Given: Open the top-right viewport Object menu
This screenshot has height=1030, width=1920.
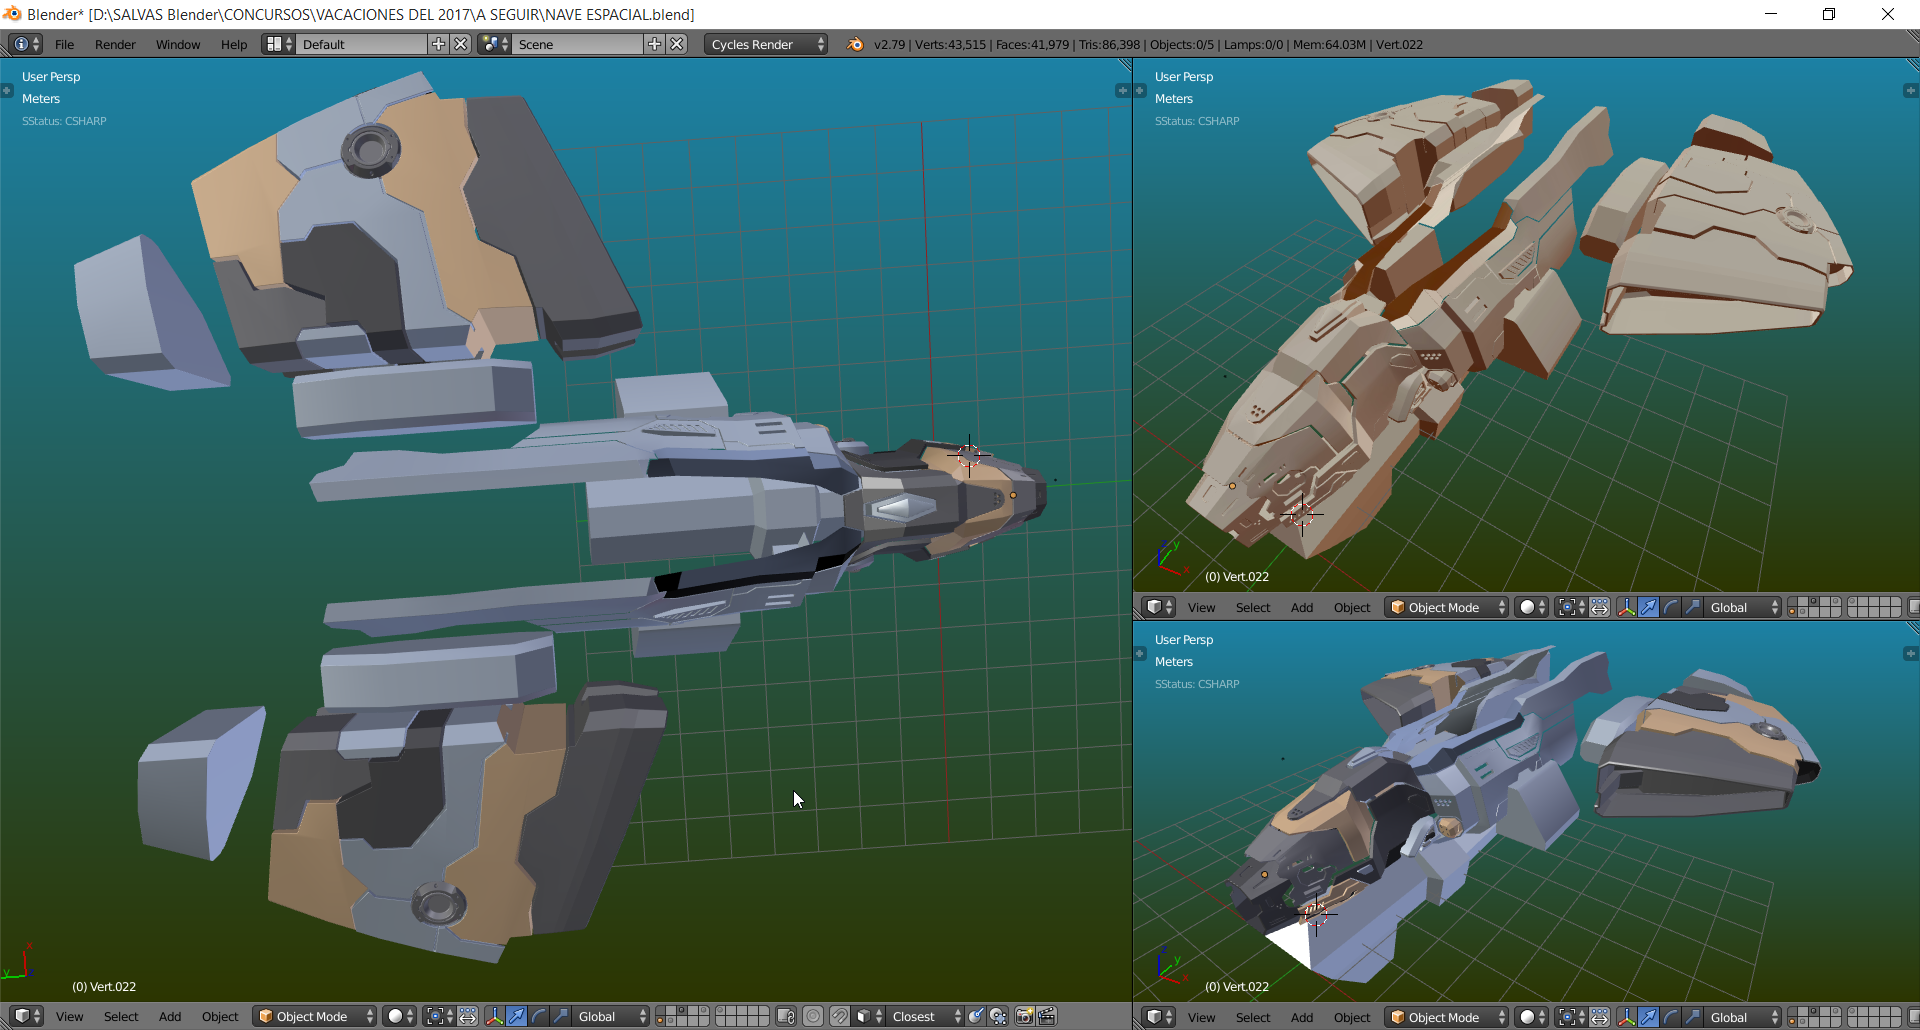Looking at the screenshot, I should point(1352,607).
